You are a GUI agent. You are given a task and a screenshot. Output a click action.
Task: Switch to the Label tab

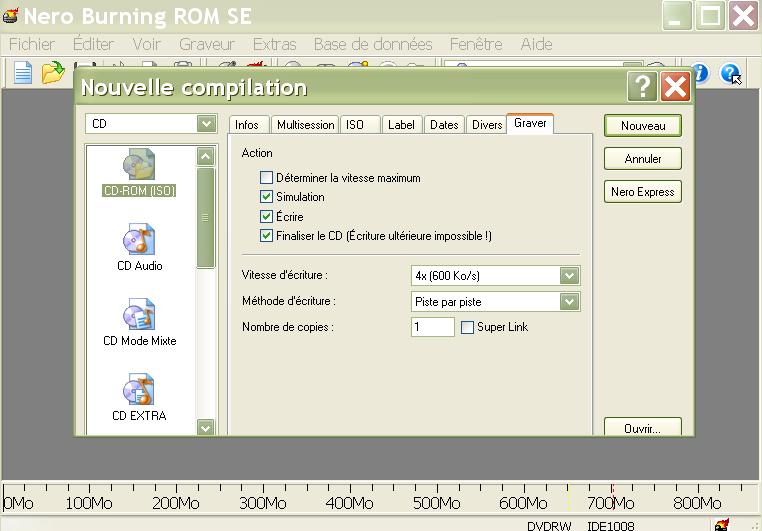[x=401, y=125]
